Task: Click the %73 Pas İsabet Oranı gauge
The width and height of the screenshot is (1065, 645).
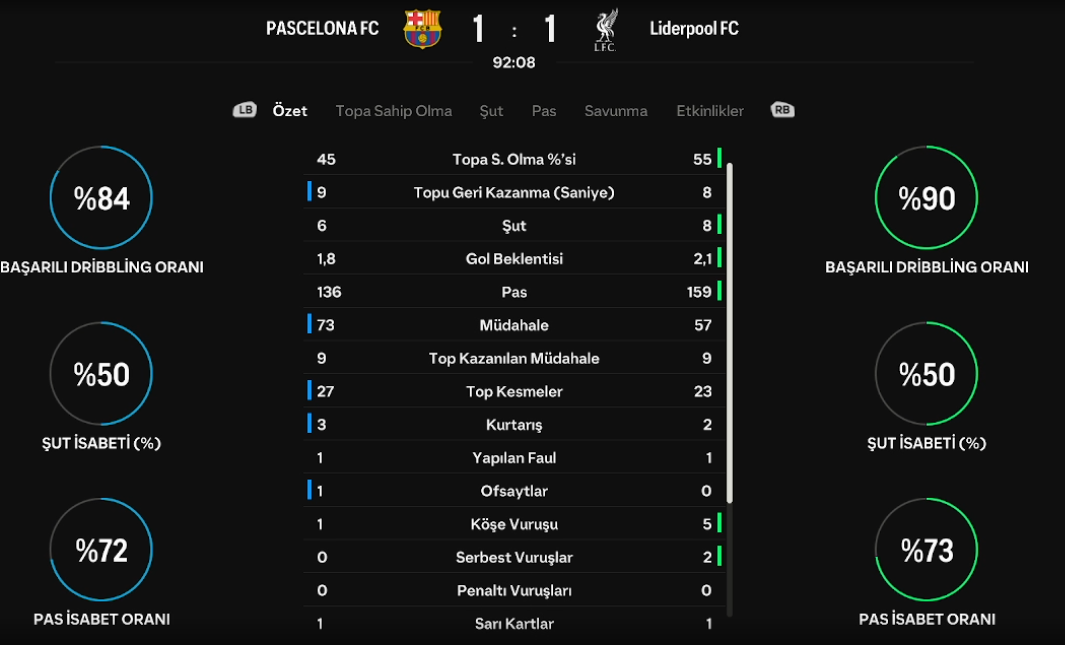Action: coord(926,549)
